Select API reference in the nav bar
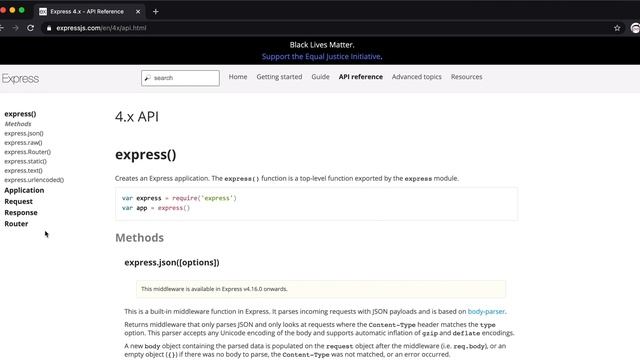The width and height of the screenshot is (640, 360). coord(361,77)
